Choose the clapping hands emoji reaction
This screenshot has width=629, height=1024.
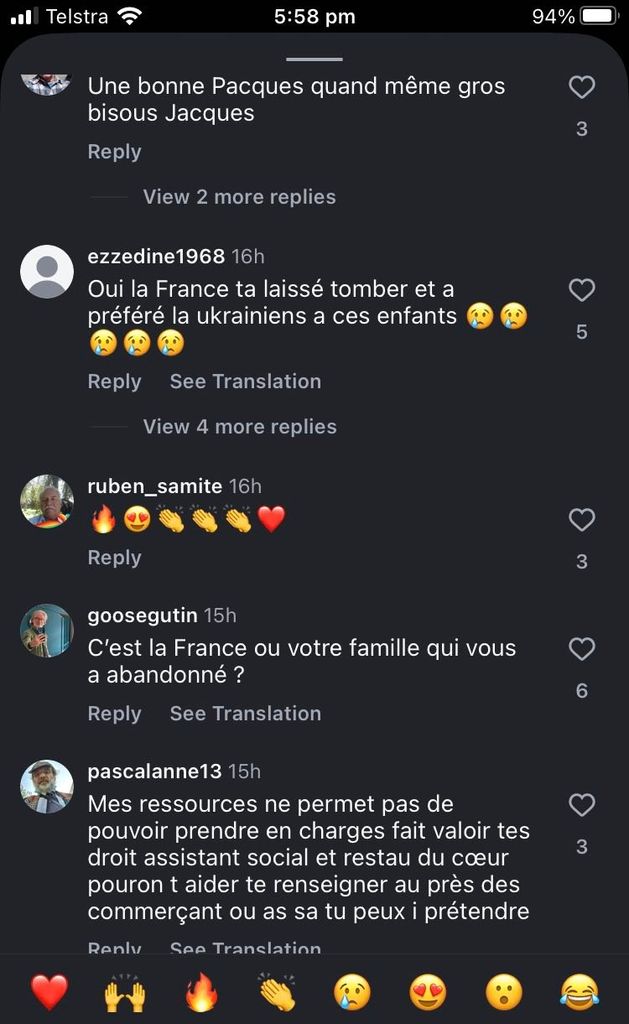[277, 992]
